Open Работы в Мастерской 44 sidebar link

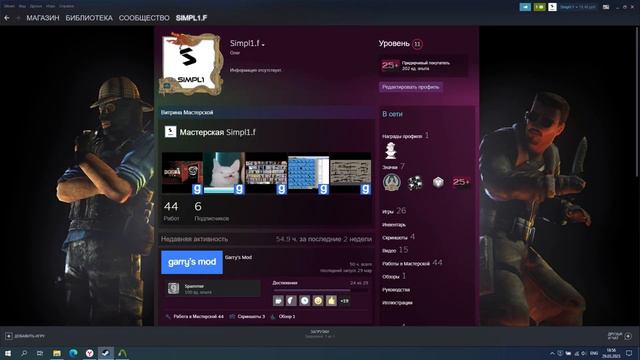point(412,263)
